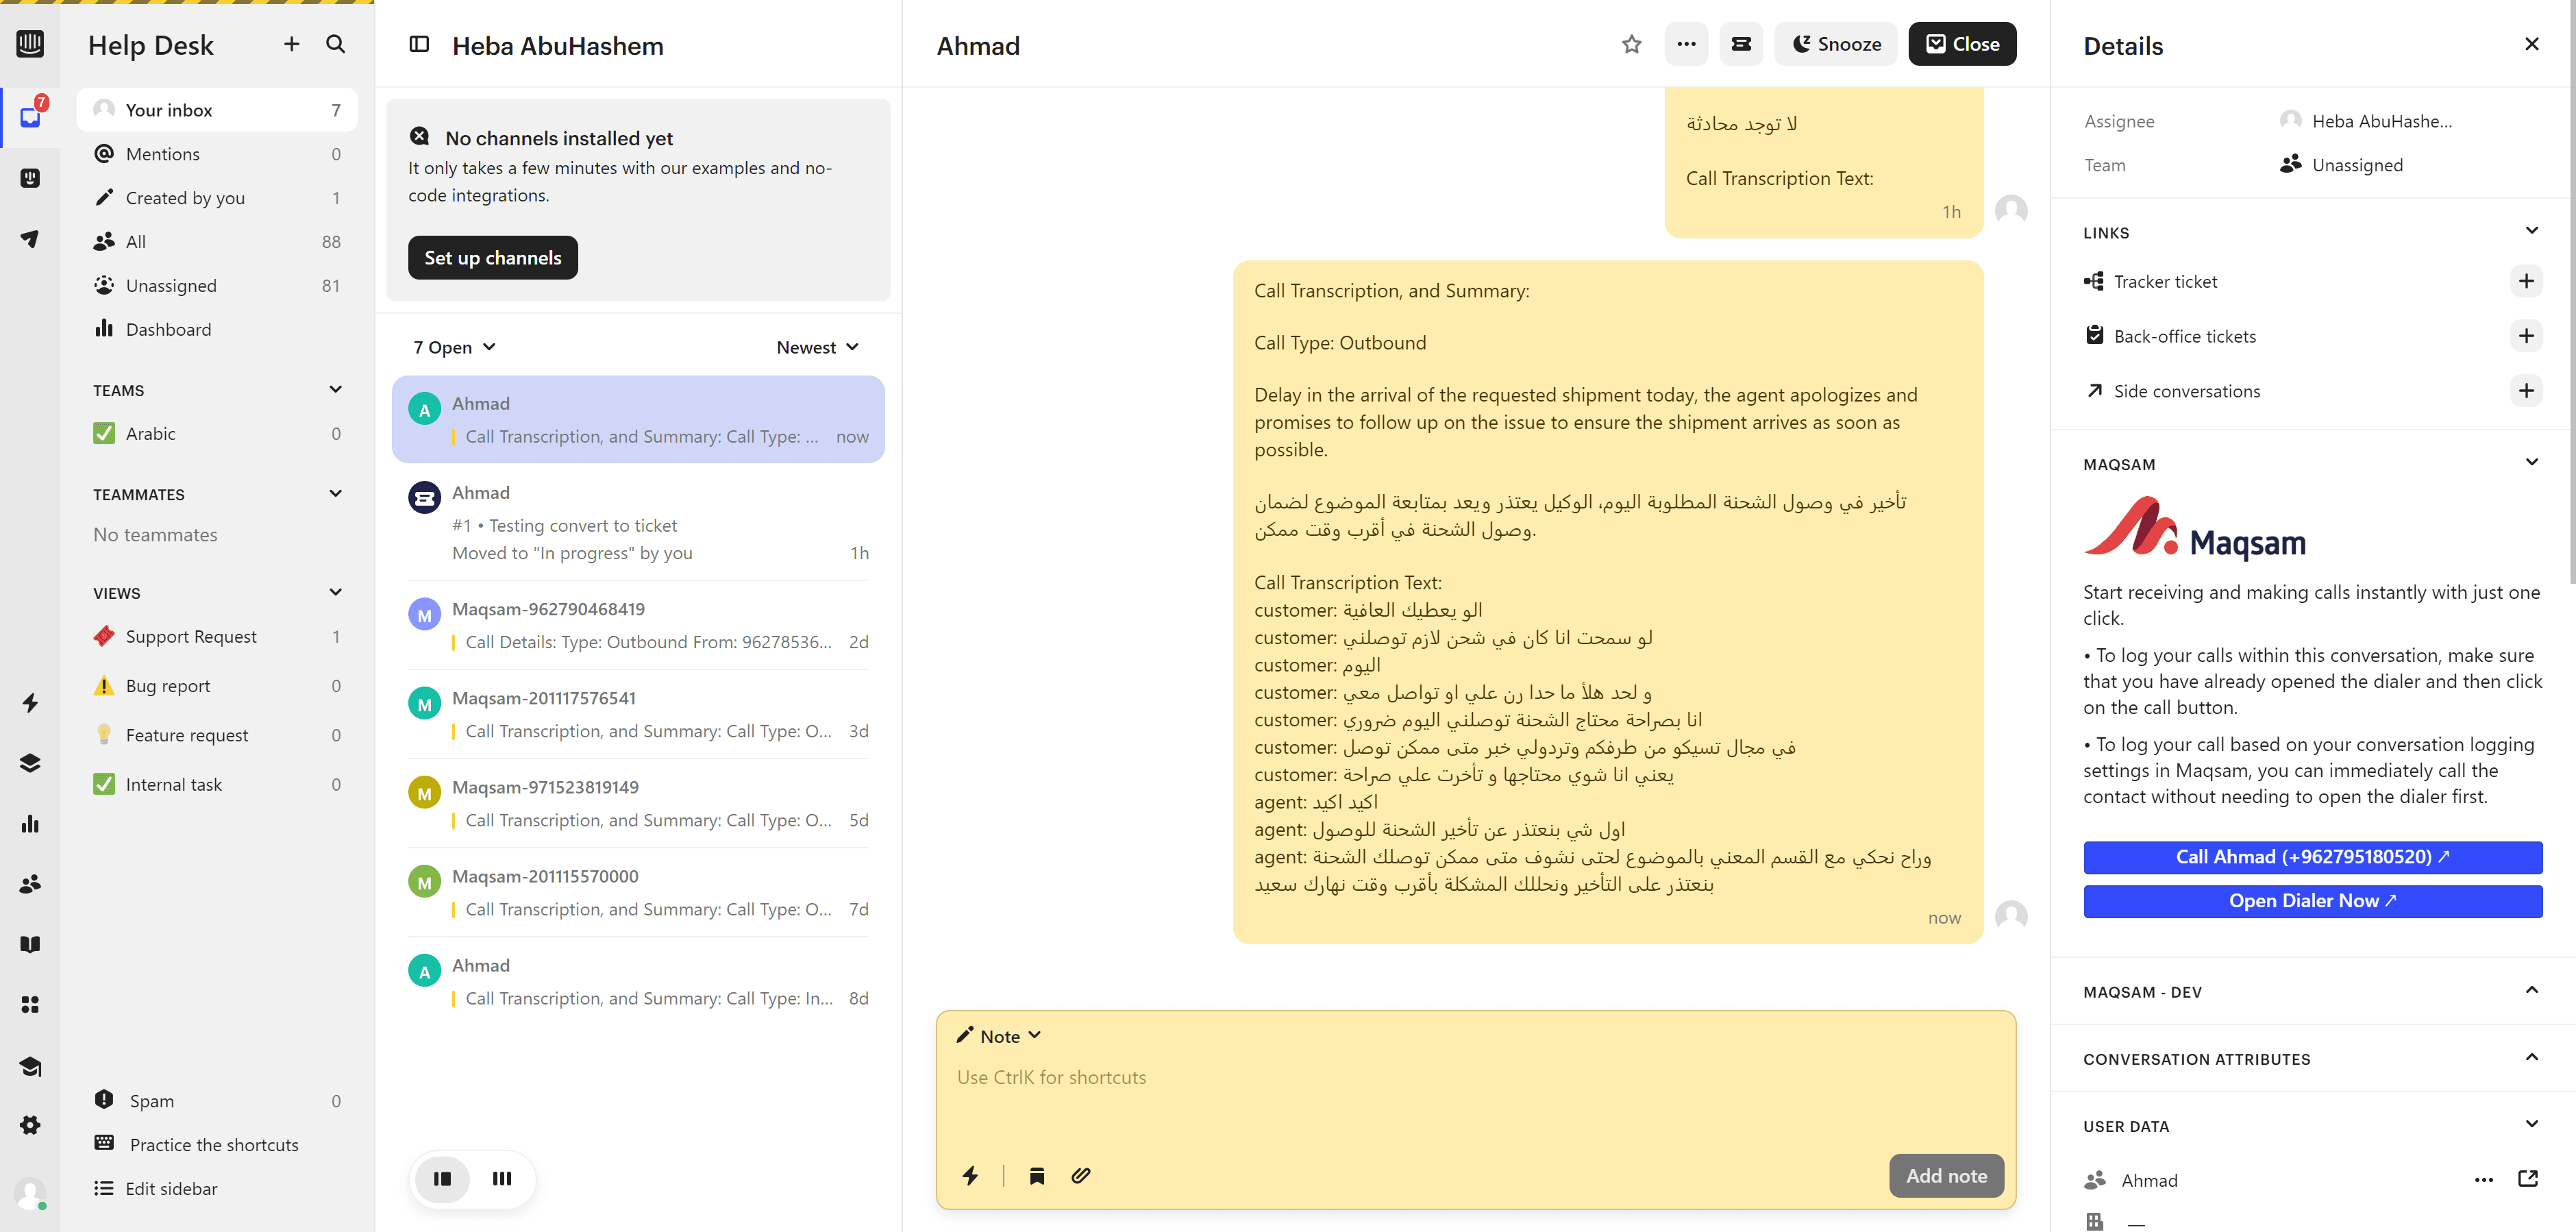Add a Tracker ticket link
Screen dimensions: 2576x1232
click(x=2526, y=281)
